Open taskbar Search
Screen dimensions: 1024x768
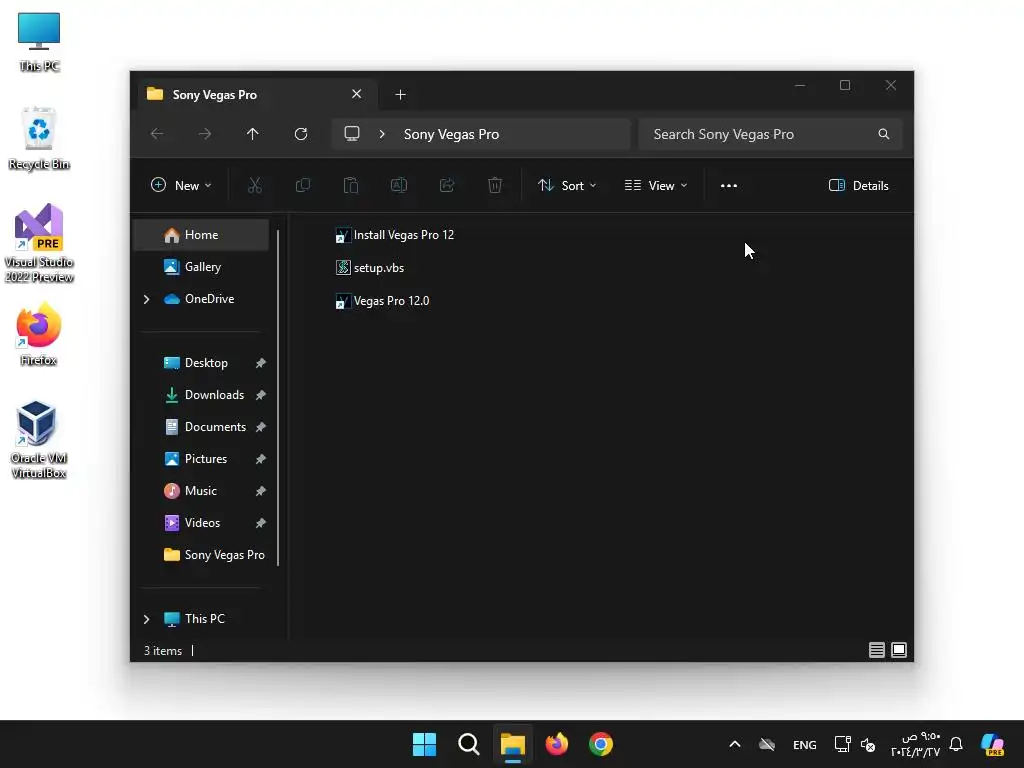click(x=469, y=744)
